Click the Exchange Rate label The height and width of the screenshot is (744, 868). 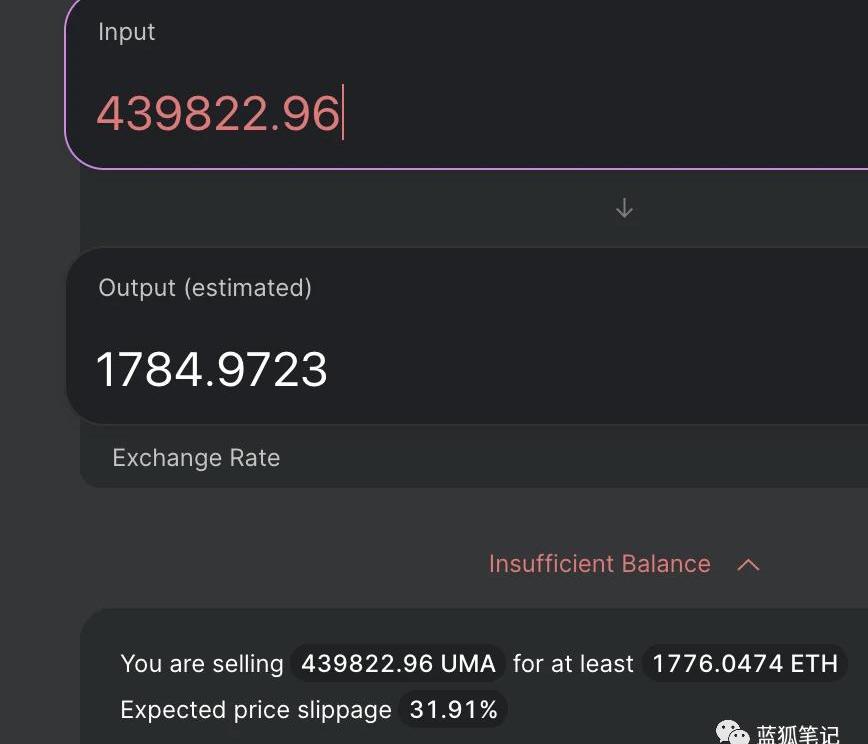(196, 458)
